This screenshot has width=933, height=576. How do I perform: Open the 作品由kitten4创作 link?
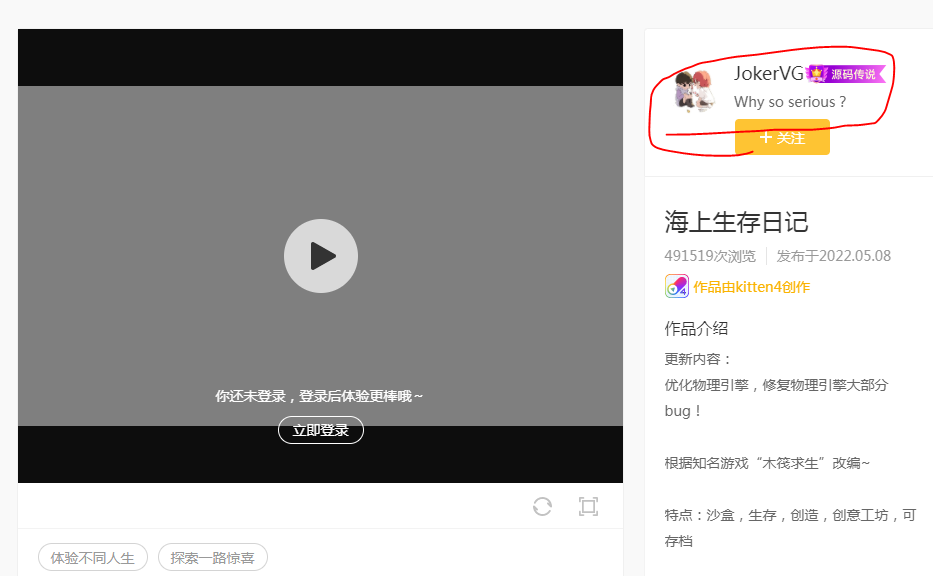[x=752, y=287]
